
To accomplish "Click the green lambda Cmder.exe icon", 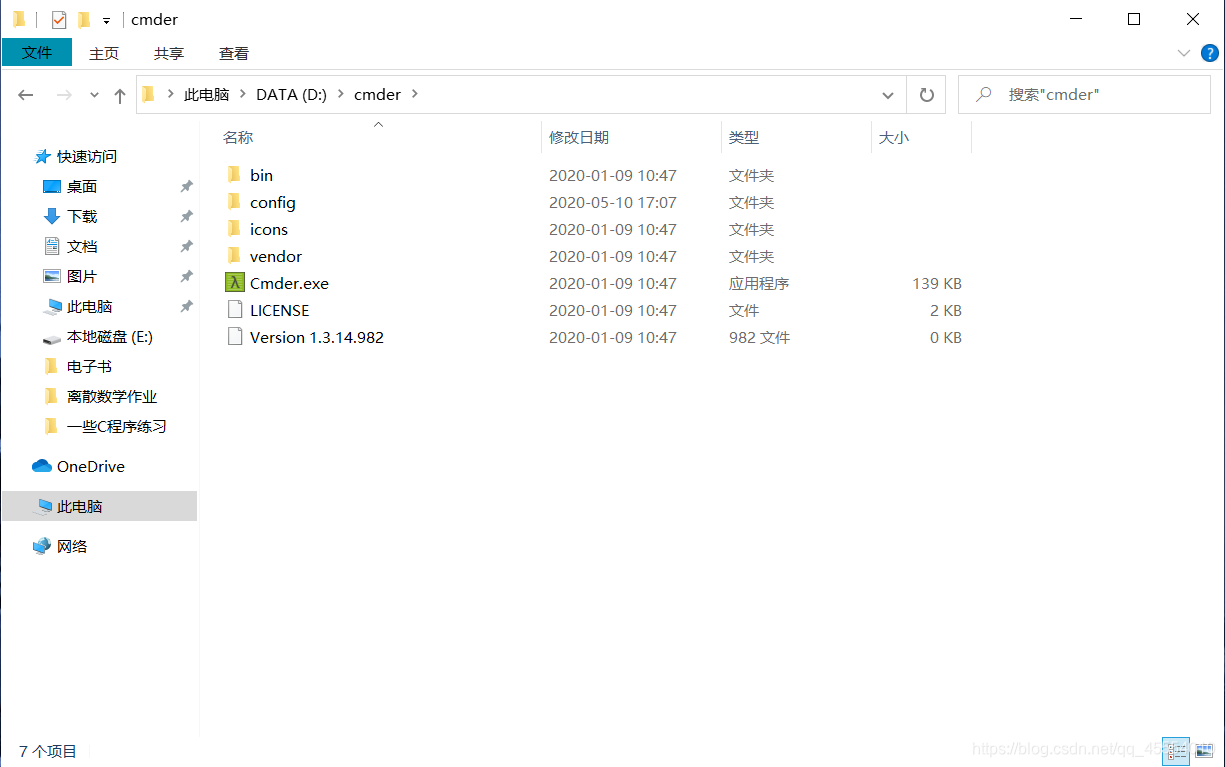I will click(235, 283).
